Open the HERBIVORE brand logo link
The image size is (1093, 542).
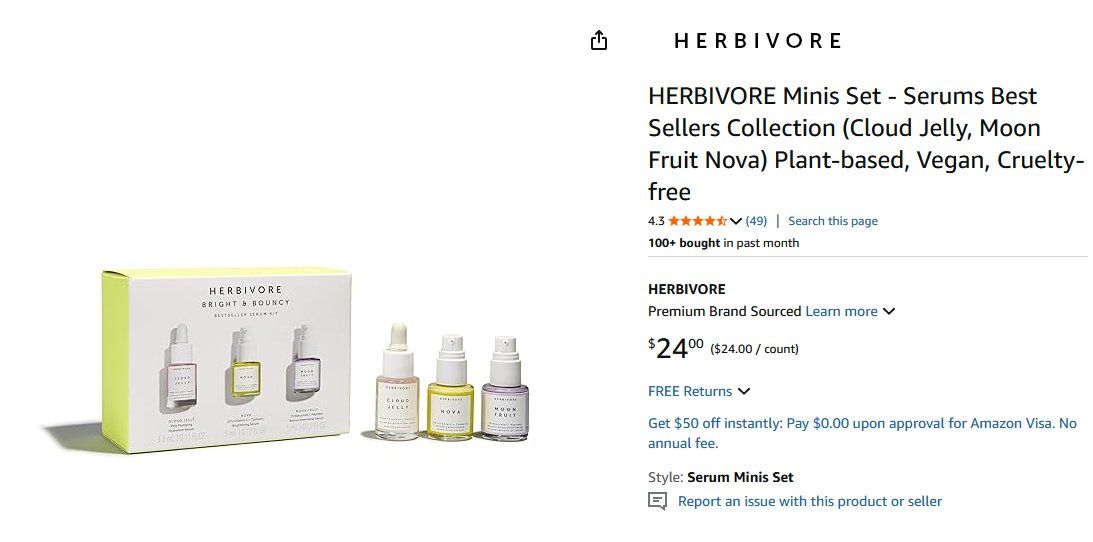point(758,41)
